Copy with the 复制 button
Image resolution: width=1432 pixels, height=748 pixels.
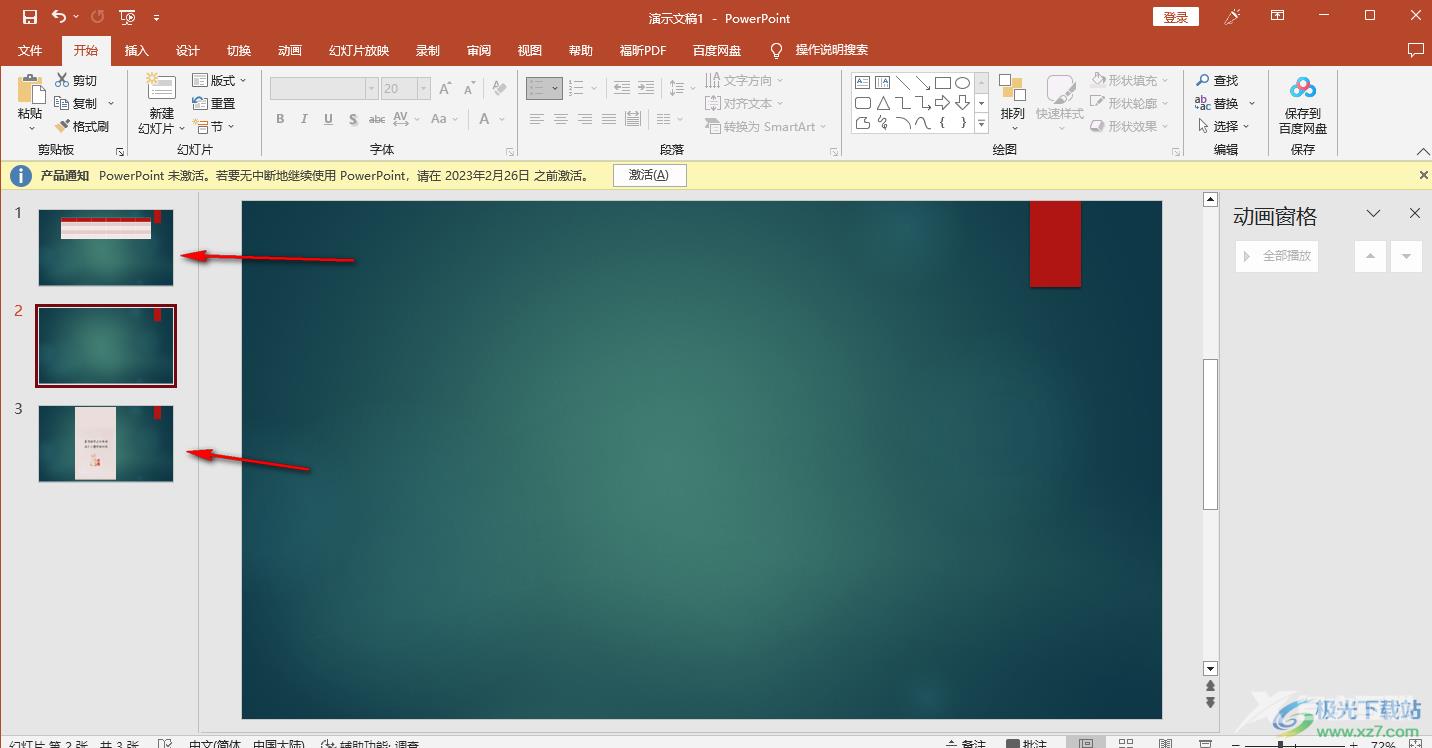[x=77, y=103]
